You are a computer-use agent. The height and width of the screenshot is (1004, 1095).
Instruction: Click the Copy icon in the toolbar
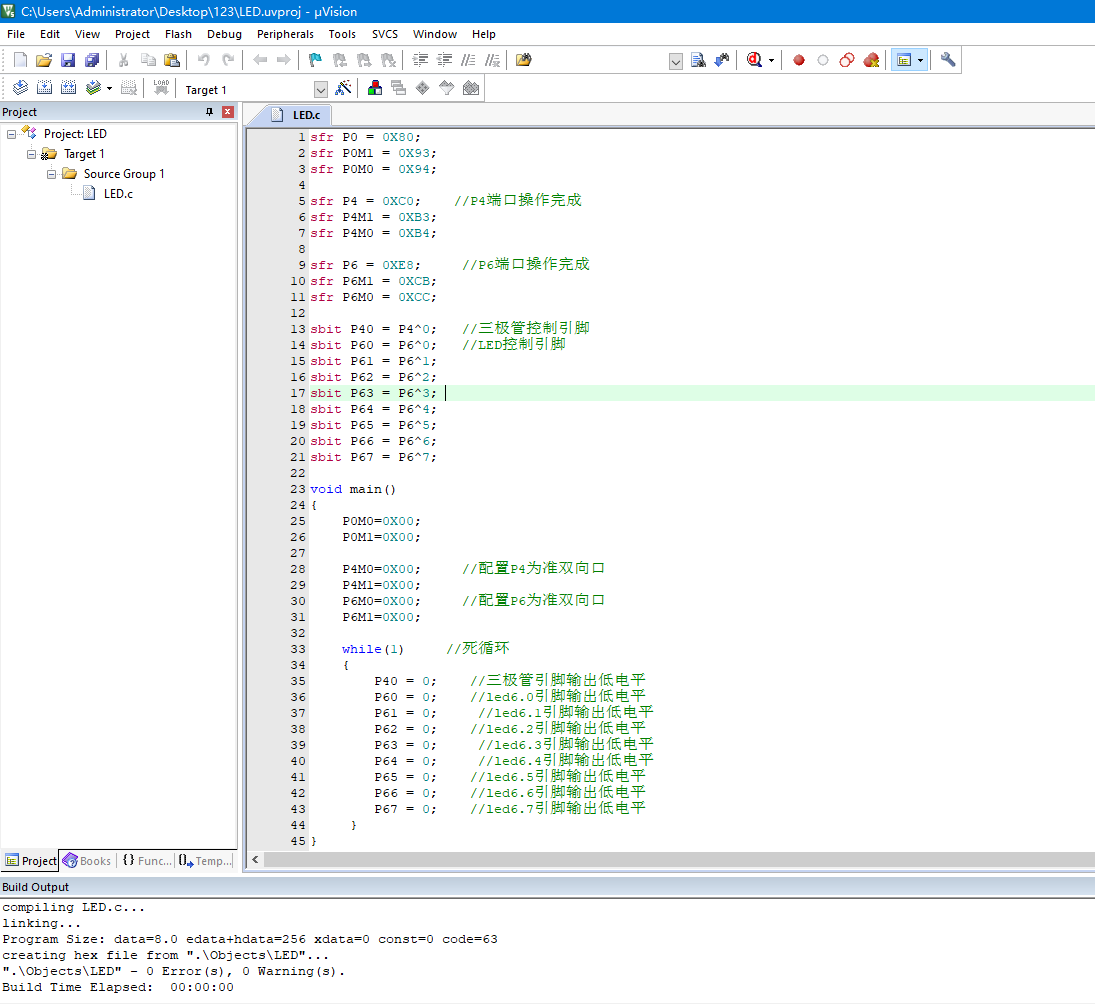pos(148,60)
